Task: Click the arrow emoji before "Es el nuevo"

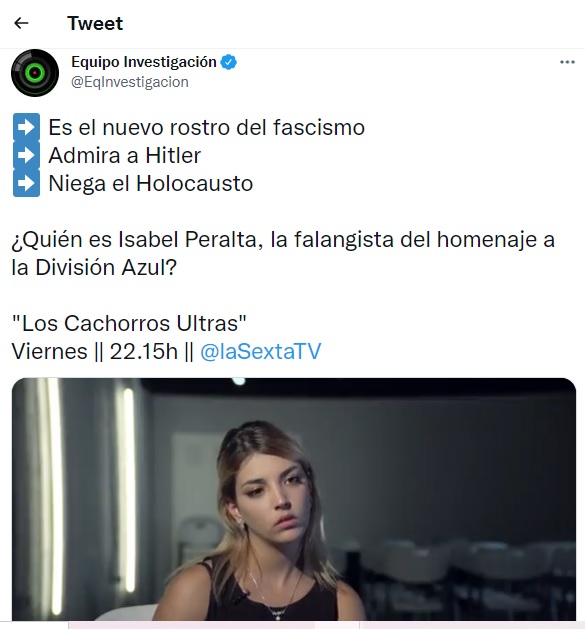Action: 26,127
